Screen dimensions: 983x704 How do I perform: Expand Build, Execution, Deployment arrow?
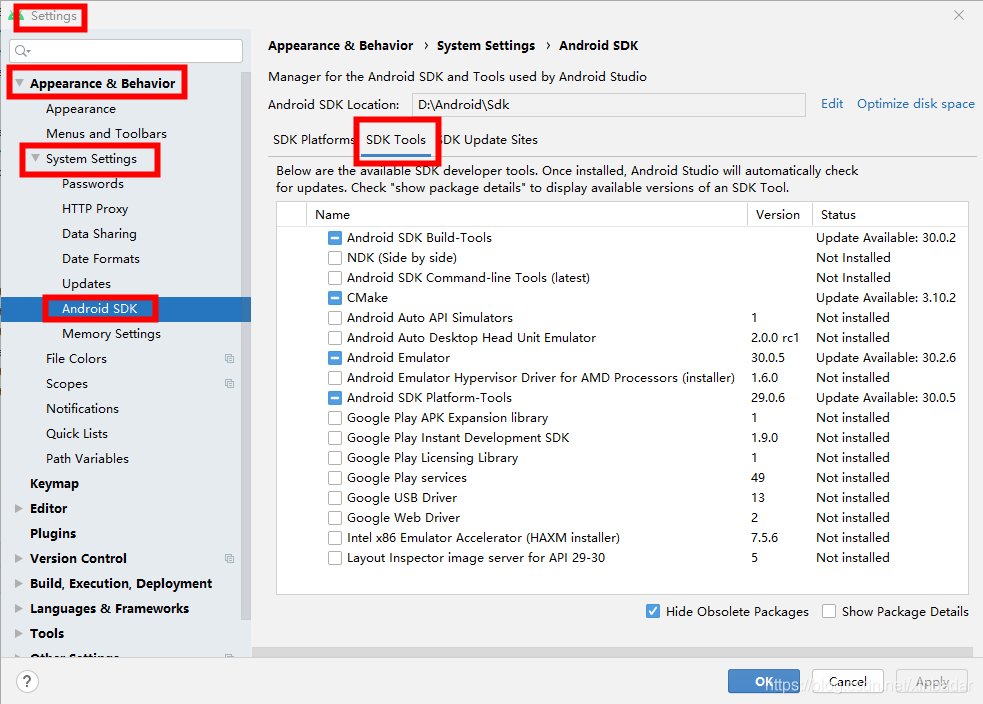19,584
